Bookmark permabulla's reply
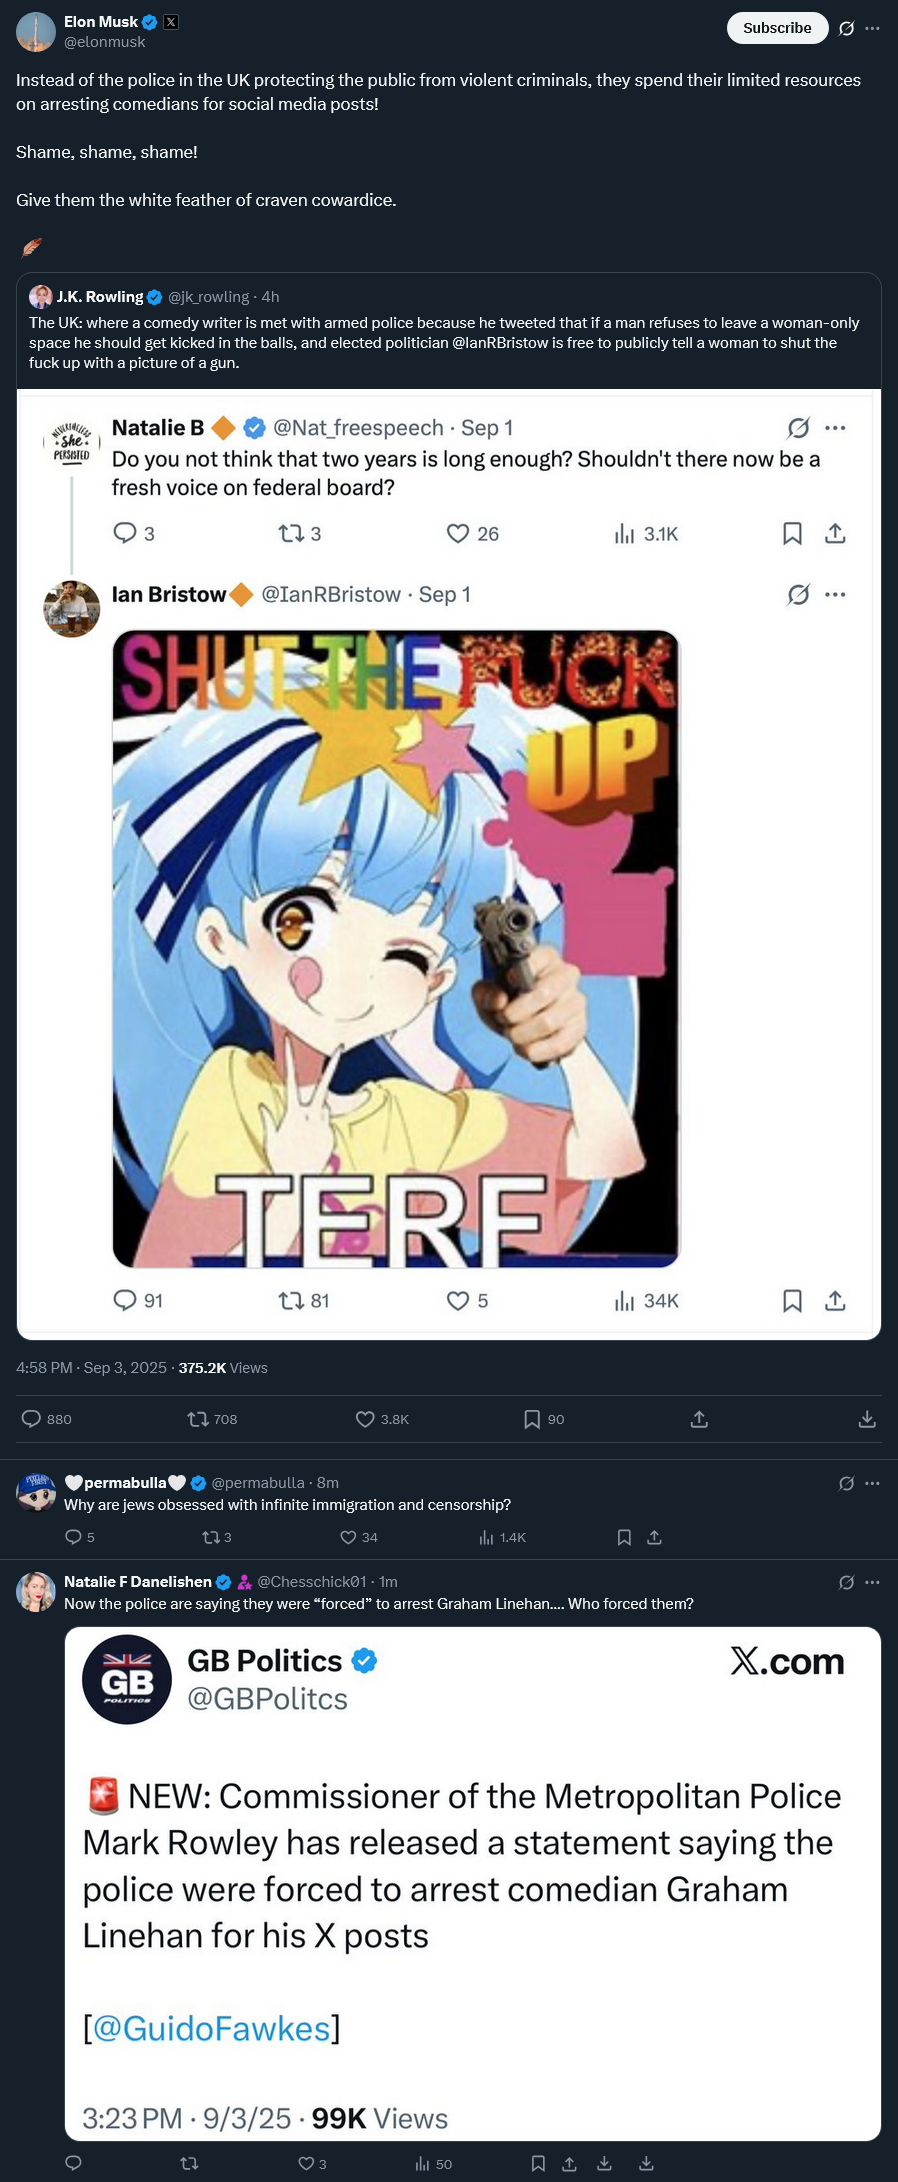The width and height of the screenshot is (898, 2182). 624,1537
